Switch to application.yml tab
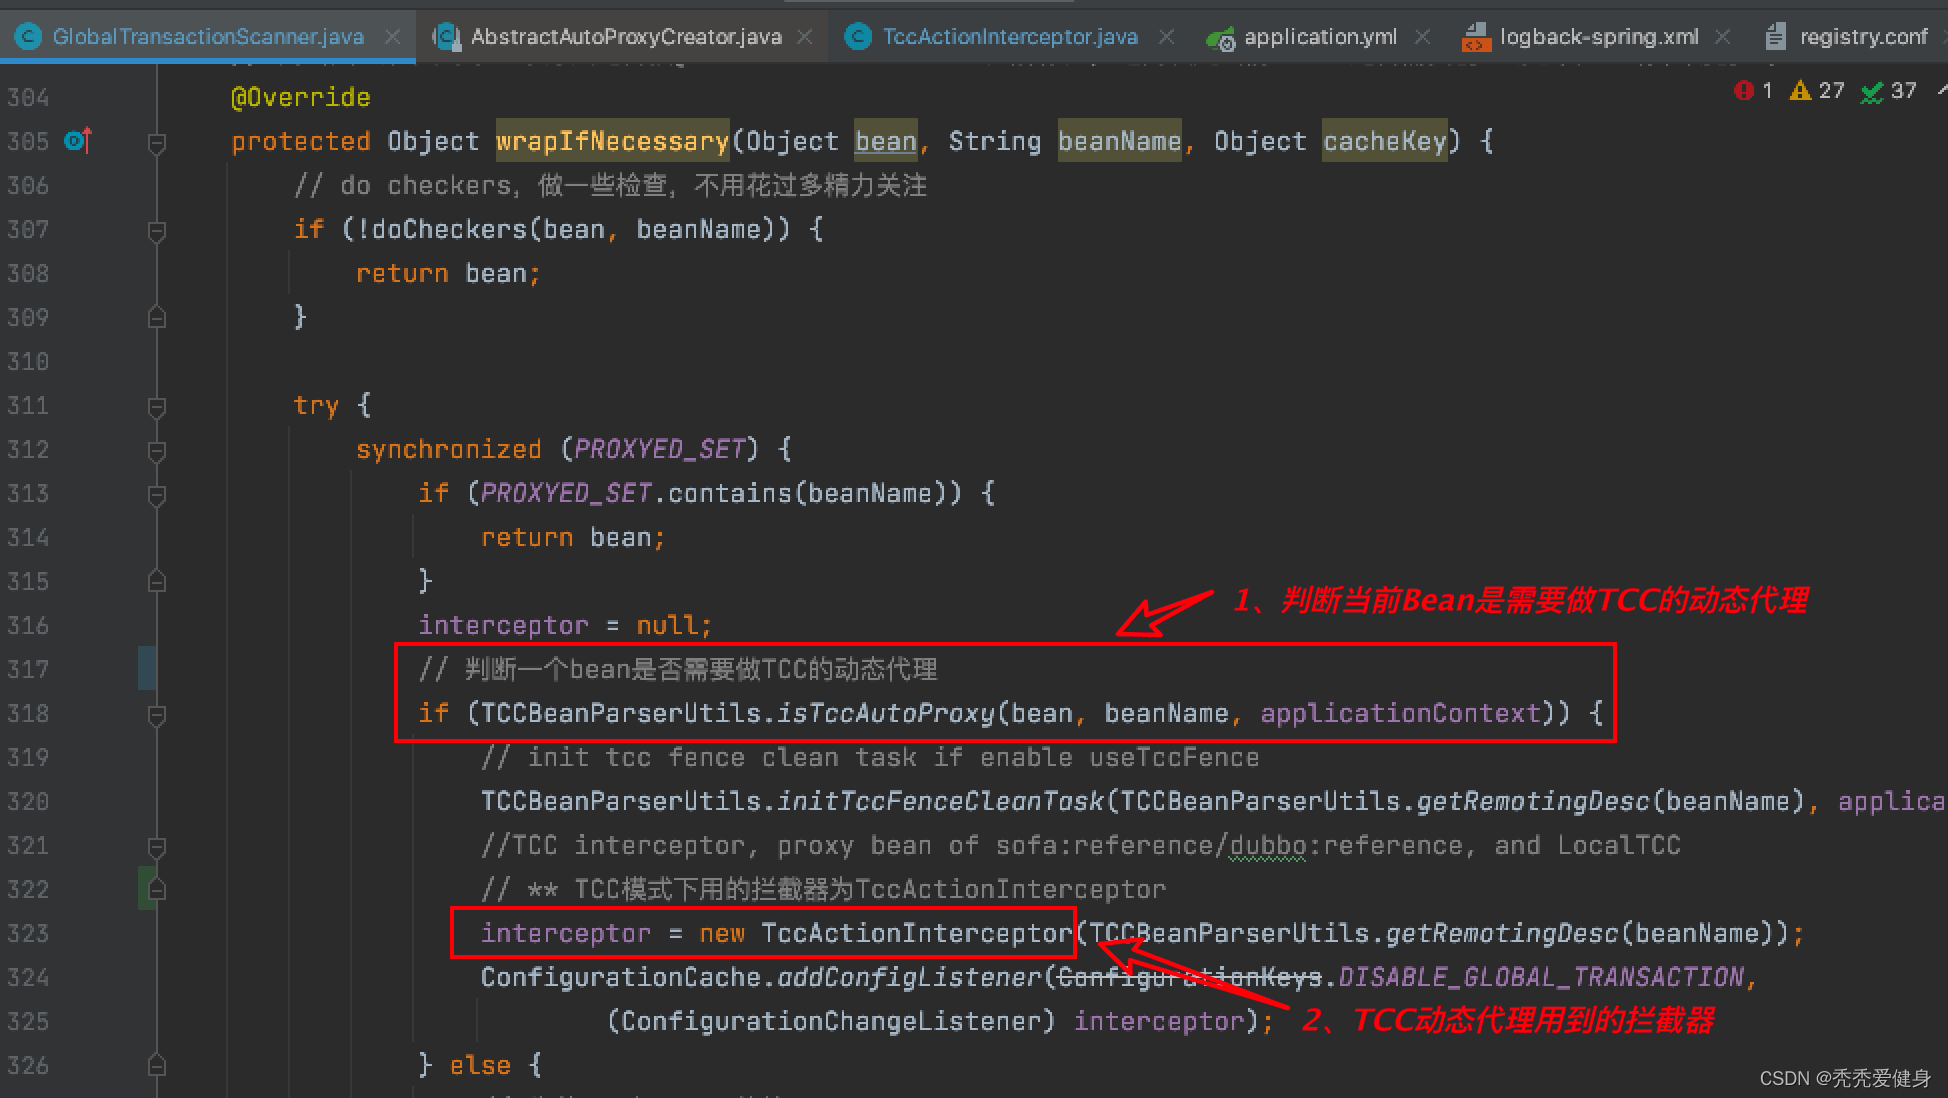Screen dimensions: 1948x1098 pos(1320,37)
